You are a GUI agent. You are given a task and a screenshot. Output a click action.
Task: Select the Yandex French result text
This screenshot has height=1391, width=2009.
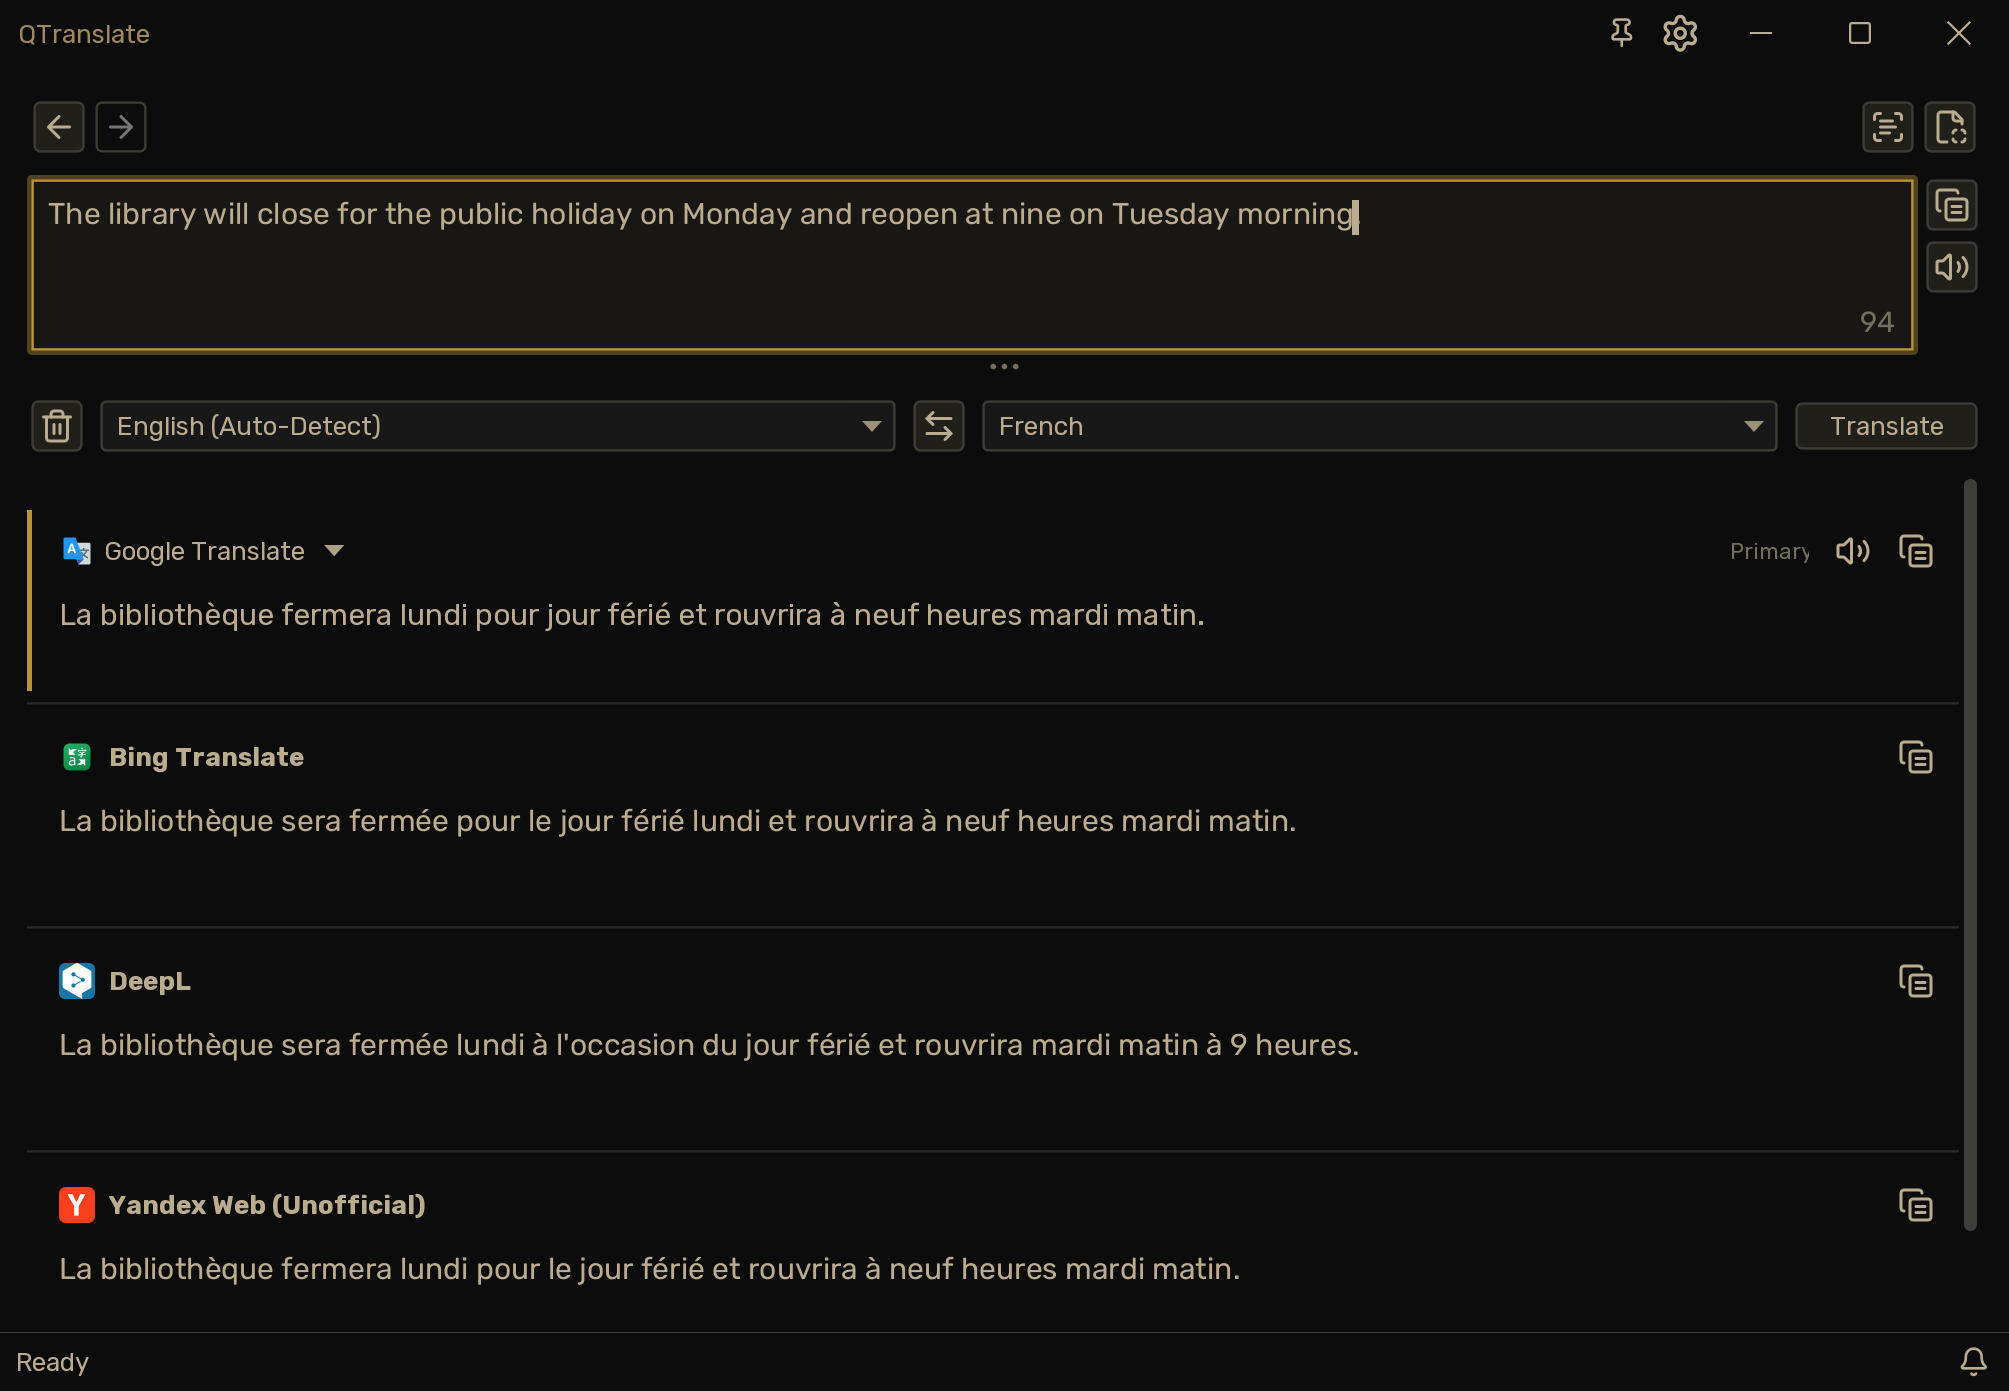pyautogui.click(x=650, y=1269)
